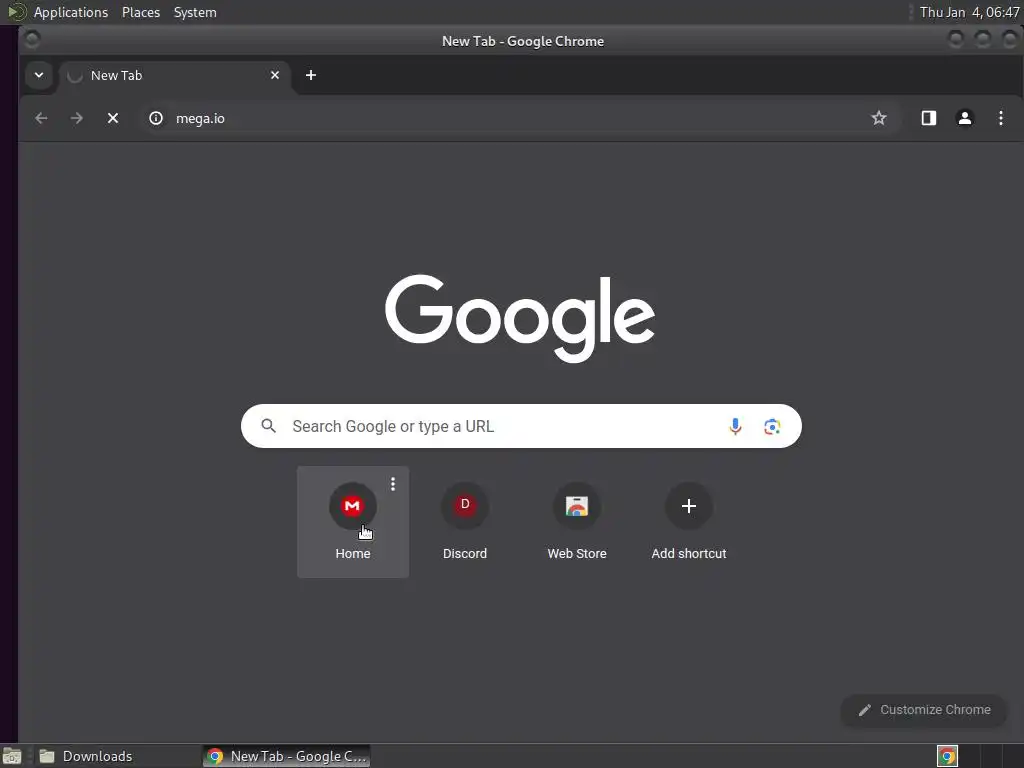Viewport: 1024px width, 768px height.
Task: Open the MEGA Home shortcut
Action: (353, 521)
